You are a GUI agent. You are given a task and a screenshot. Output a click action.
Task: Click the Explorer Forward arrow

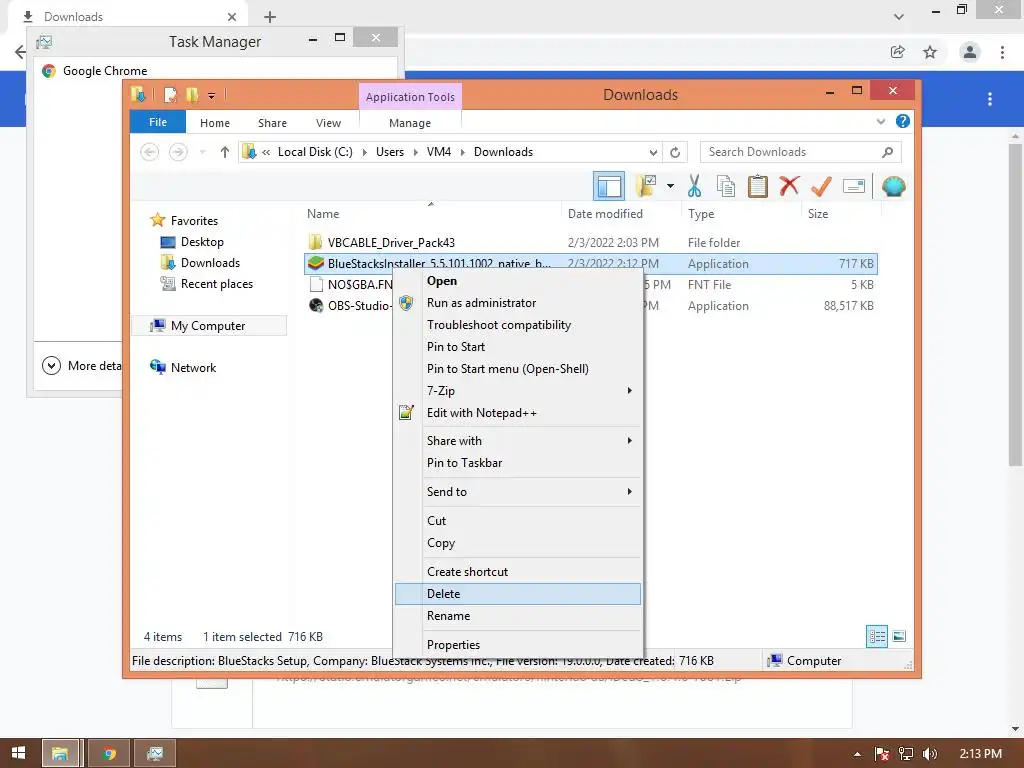[178, 152]
